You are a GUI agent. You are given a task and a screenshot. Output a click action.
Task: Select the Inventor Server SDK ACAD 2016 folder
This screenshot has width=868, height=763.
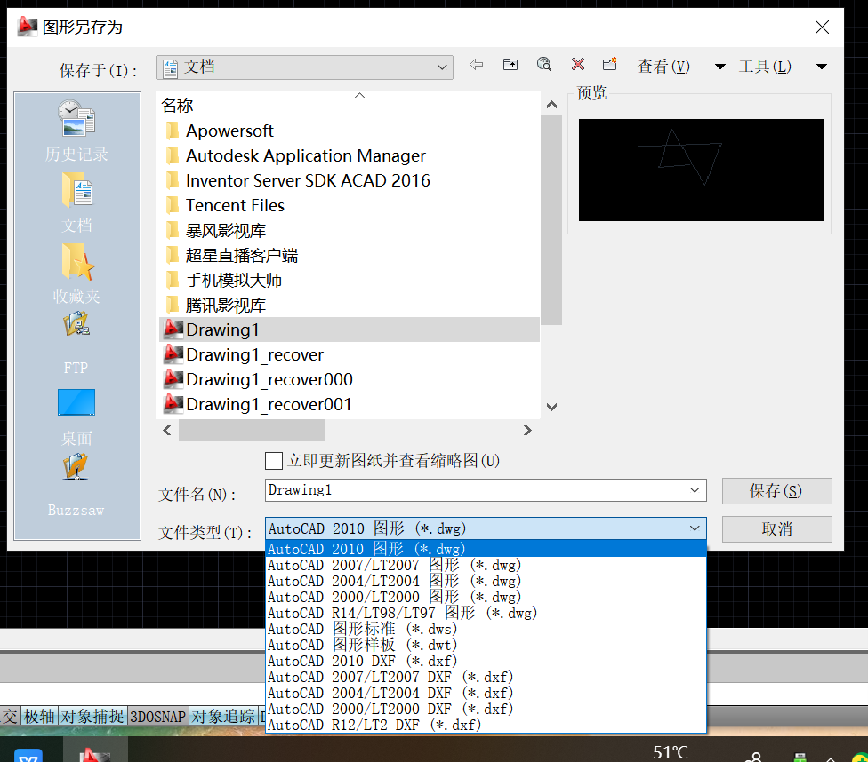click(x=298, y=181)
